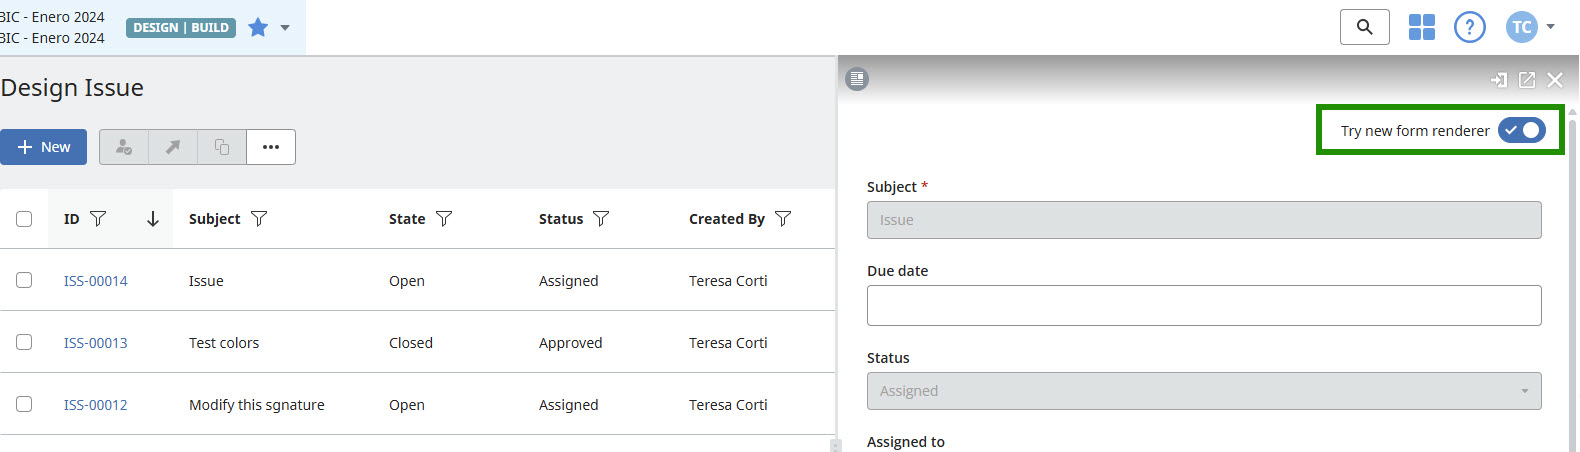Image resolution: width=1580 pixels, height=452 pixels.
Task: Open the ISS-00013 issue link
Action: pyautogui.click(x=96, y=343)
